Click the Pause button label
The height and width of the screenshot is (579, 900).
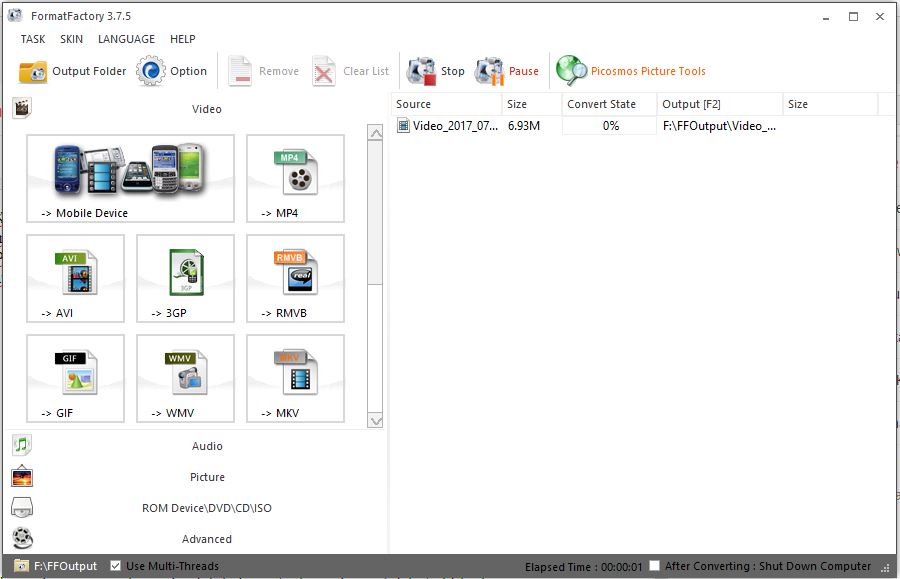click(x=523, y=71)
